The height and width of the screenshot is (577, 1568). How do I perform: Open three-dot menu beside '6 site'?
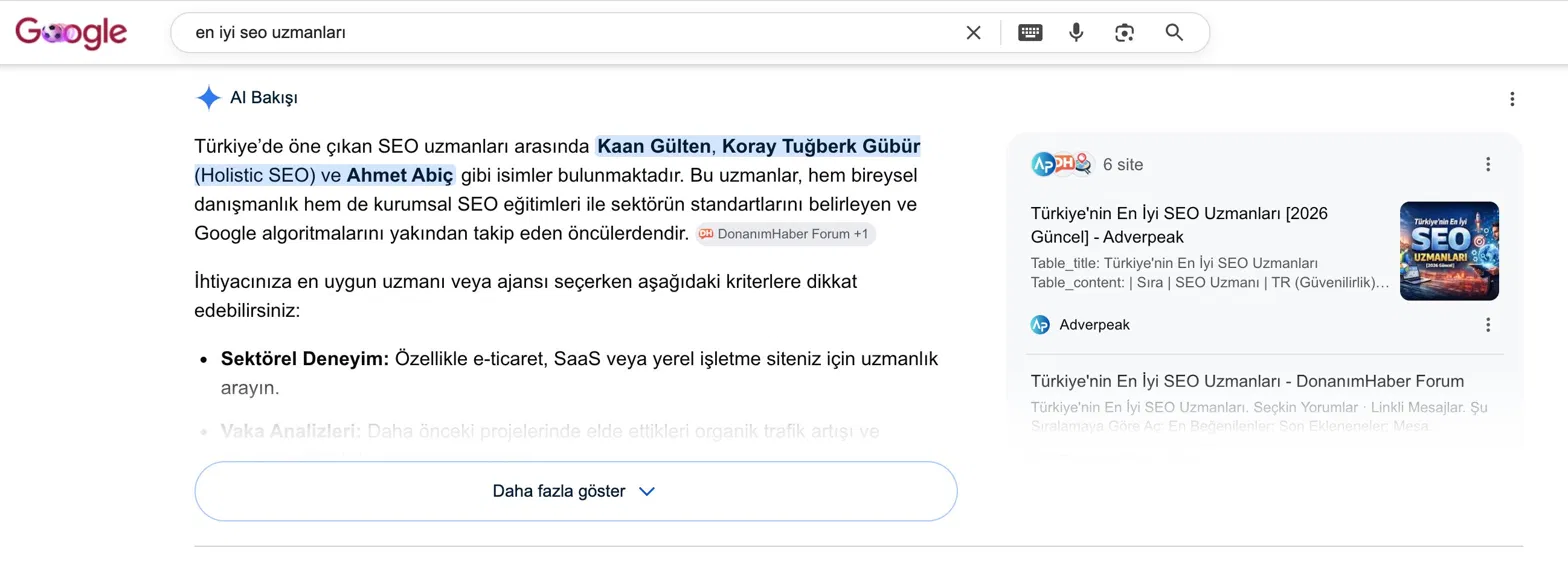(x=1488, y=164)
